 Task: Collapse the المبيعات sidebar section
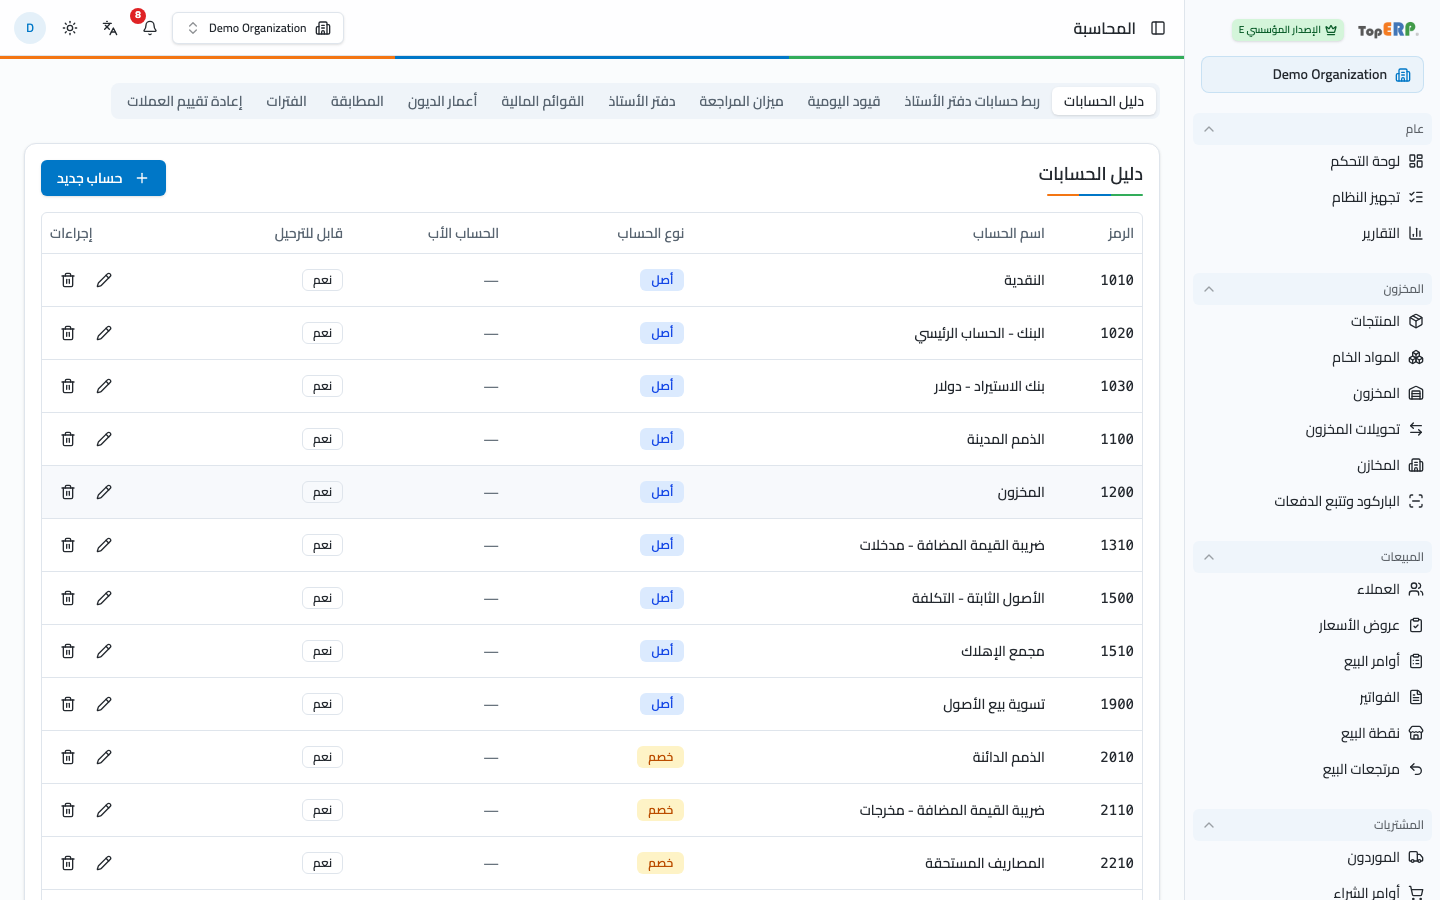(1312, 557)
